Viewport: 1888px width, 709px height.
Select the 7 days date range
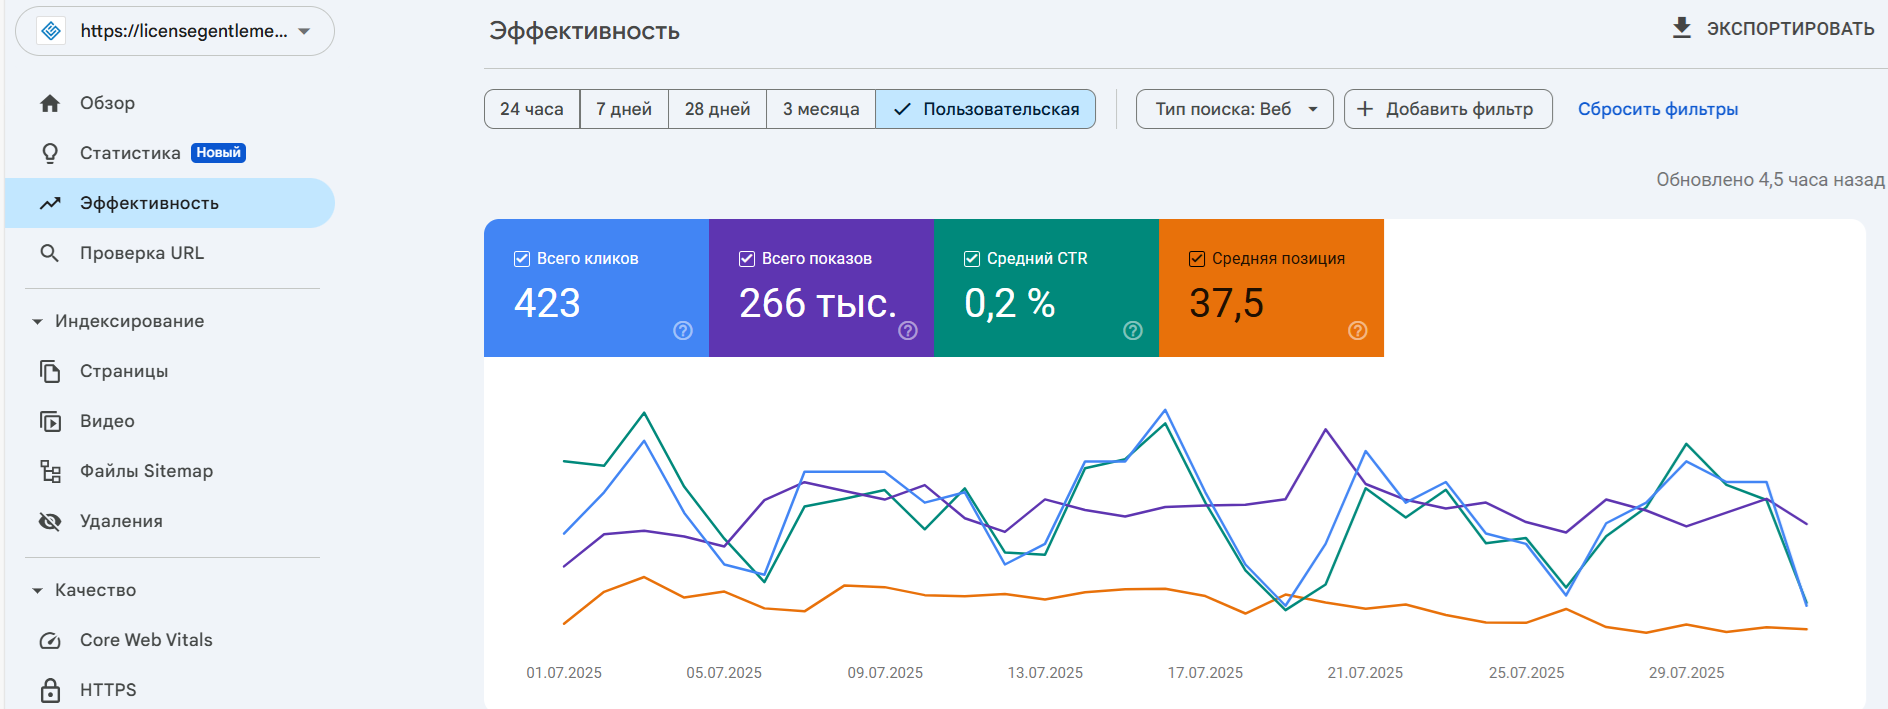[x=624, y=109]
